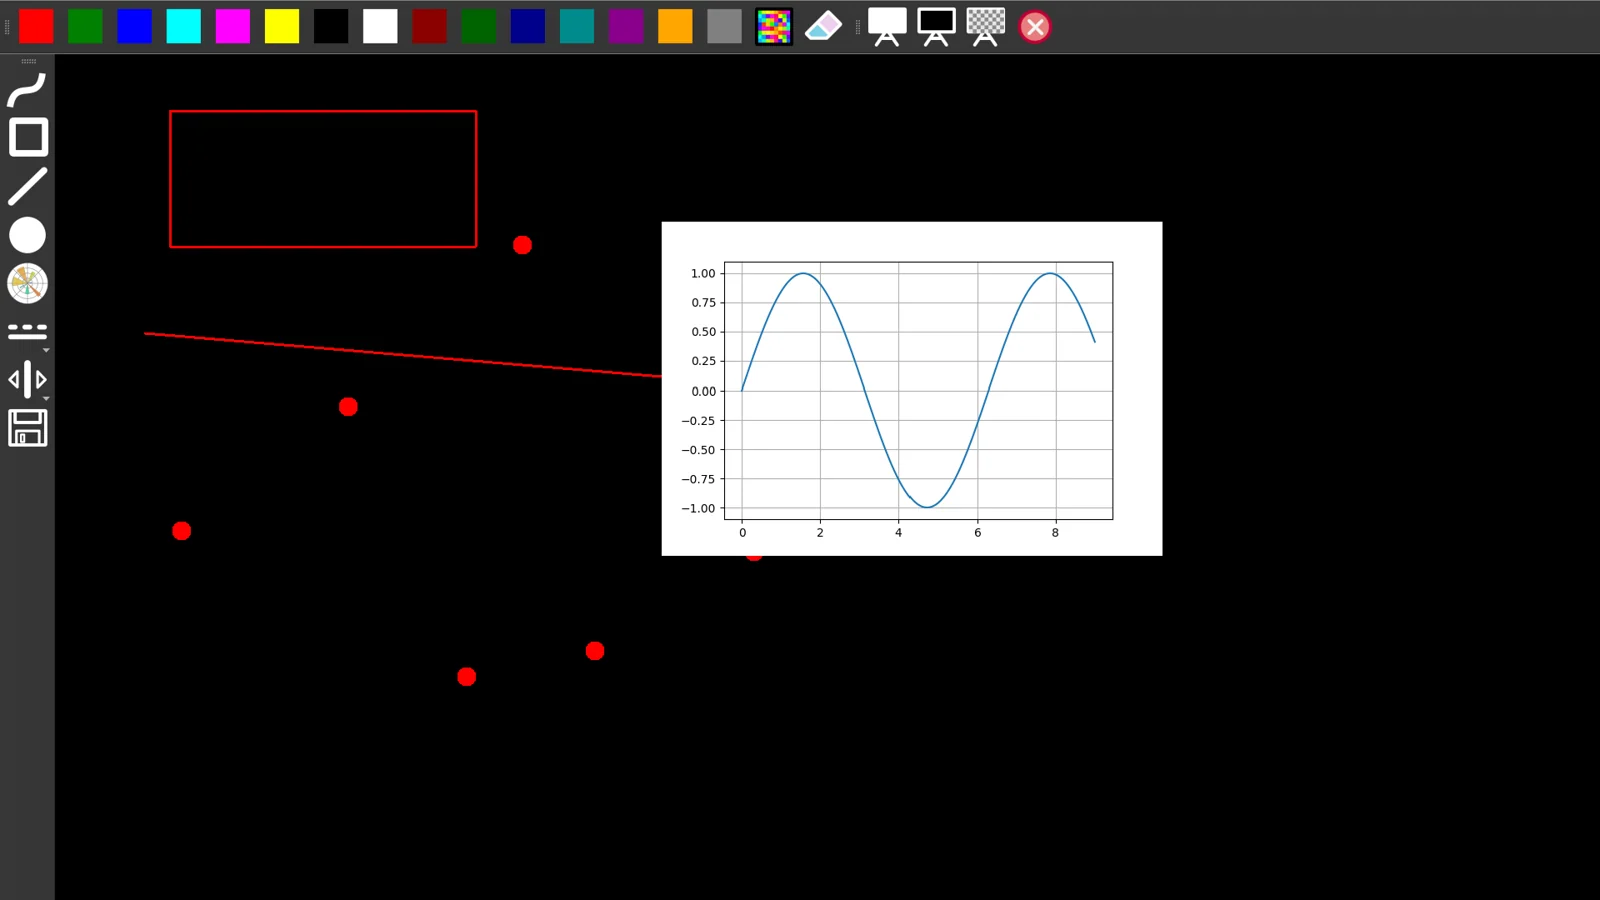The width and height of the screenshot is (1600, 900).
Task: Pick the orange color swatch
Action: [675, 26]
